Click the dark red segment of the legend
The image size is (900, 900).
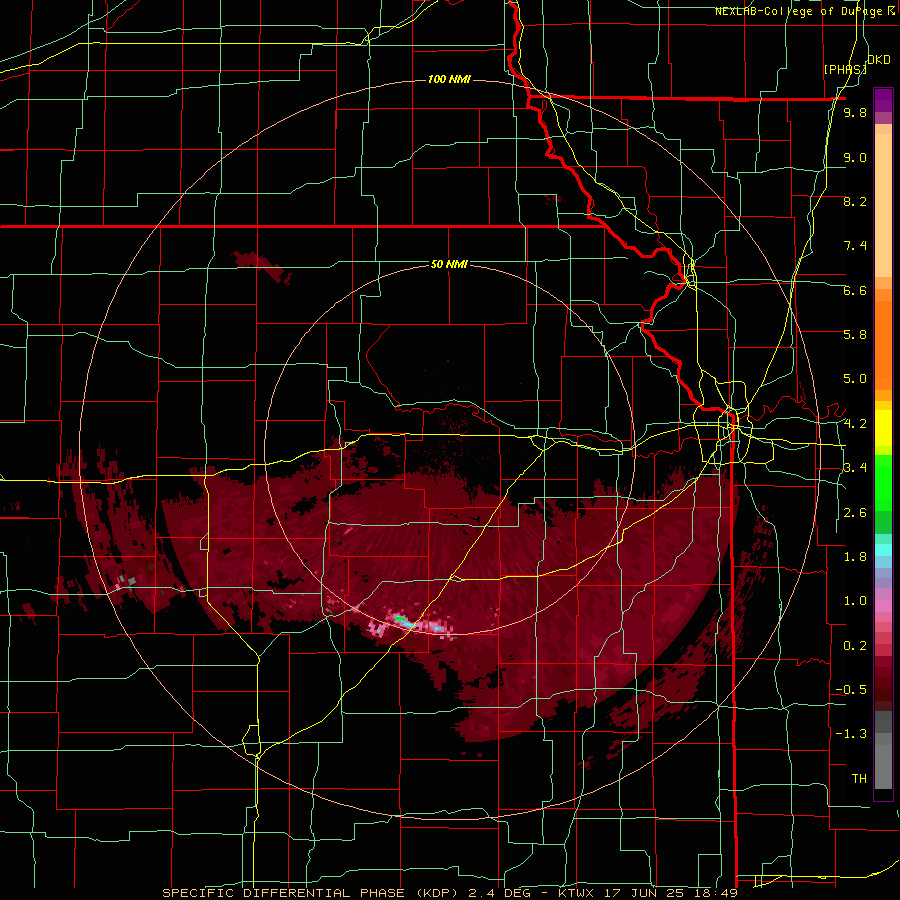tap(883, 683)
